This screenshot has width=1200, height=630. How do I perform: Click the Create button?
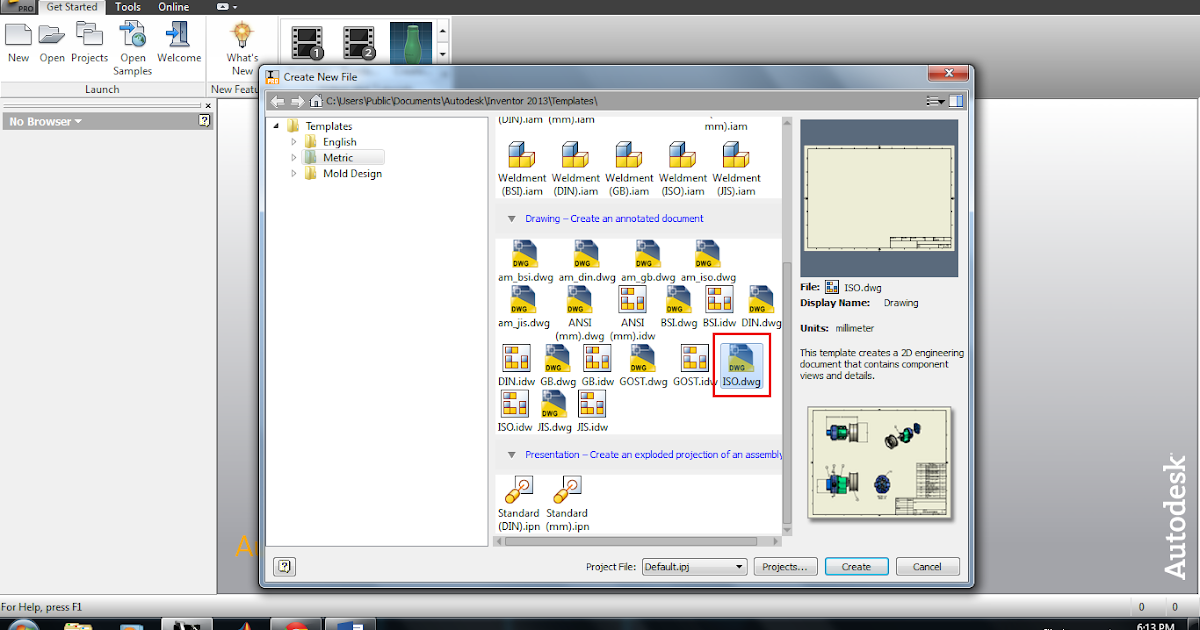click(x=856, y=566)
